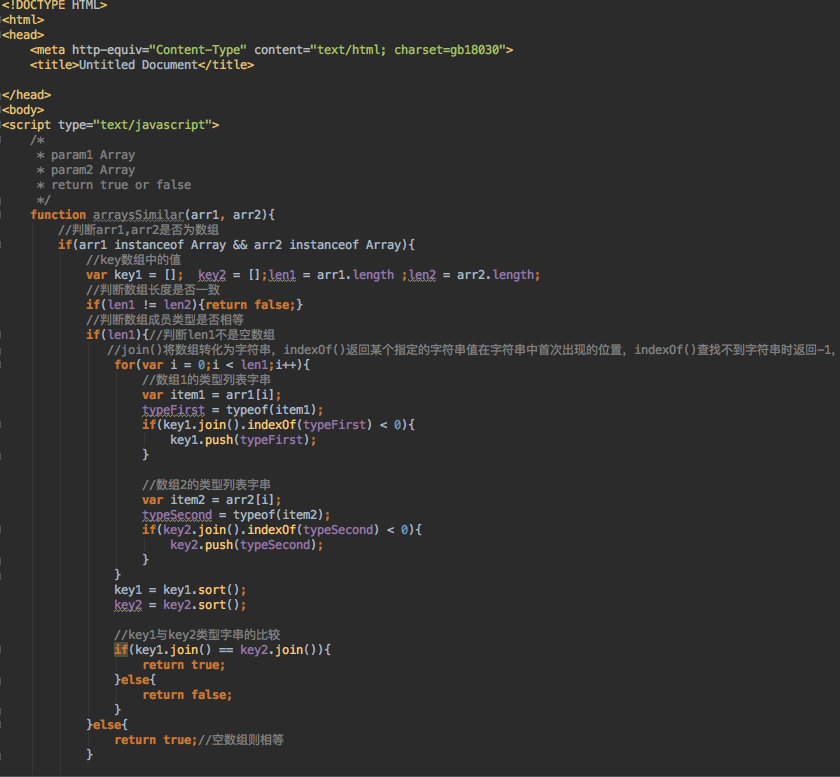Click the comment 判断arr1,arr2是否为数组

[138, 230]
